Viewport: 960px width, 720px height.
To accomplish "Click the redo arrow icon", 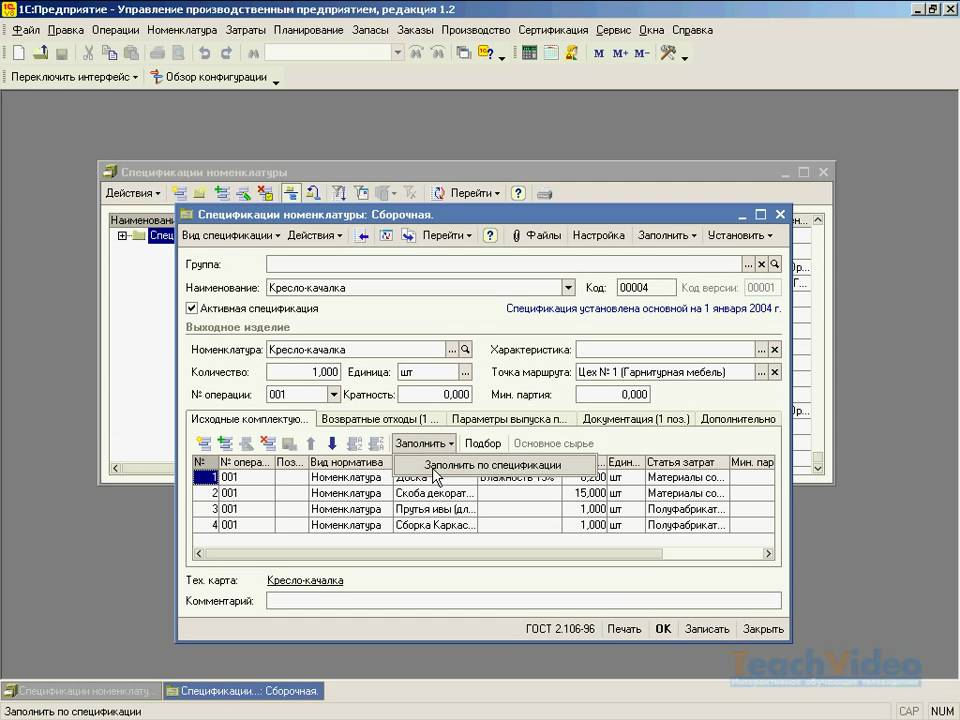I will click(226, 53).
